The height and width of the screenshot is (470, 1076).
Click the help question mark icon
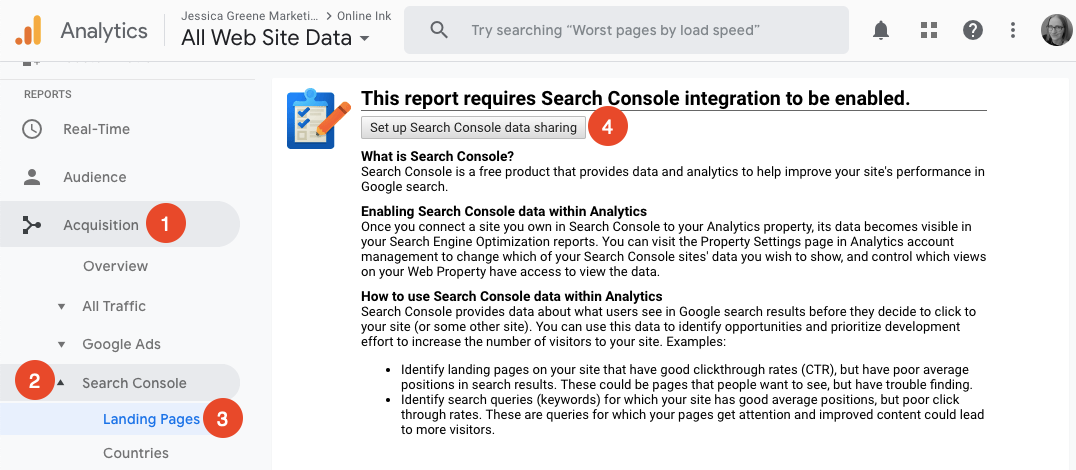(973, 30)
